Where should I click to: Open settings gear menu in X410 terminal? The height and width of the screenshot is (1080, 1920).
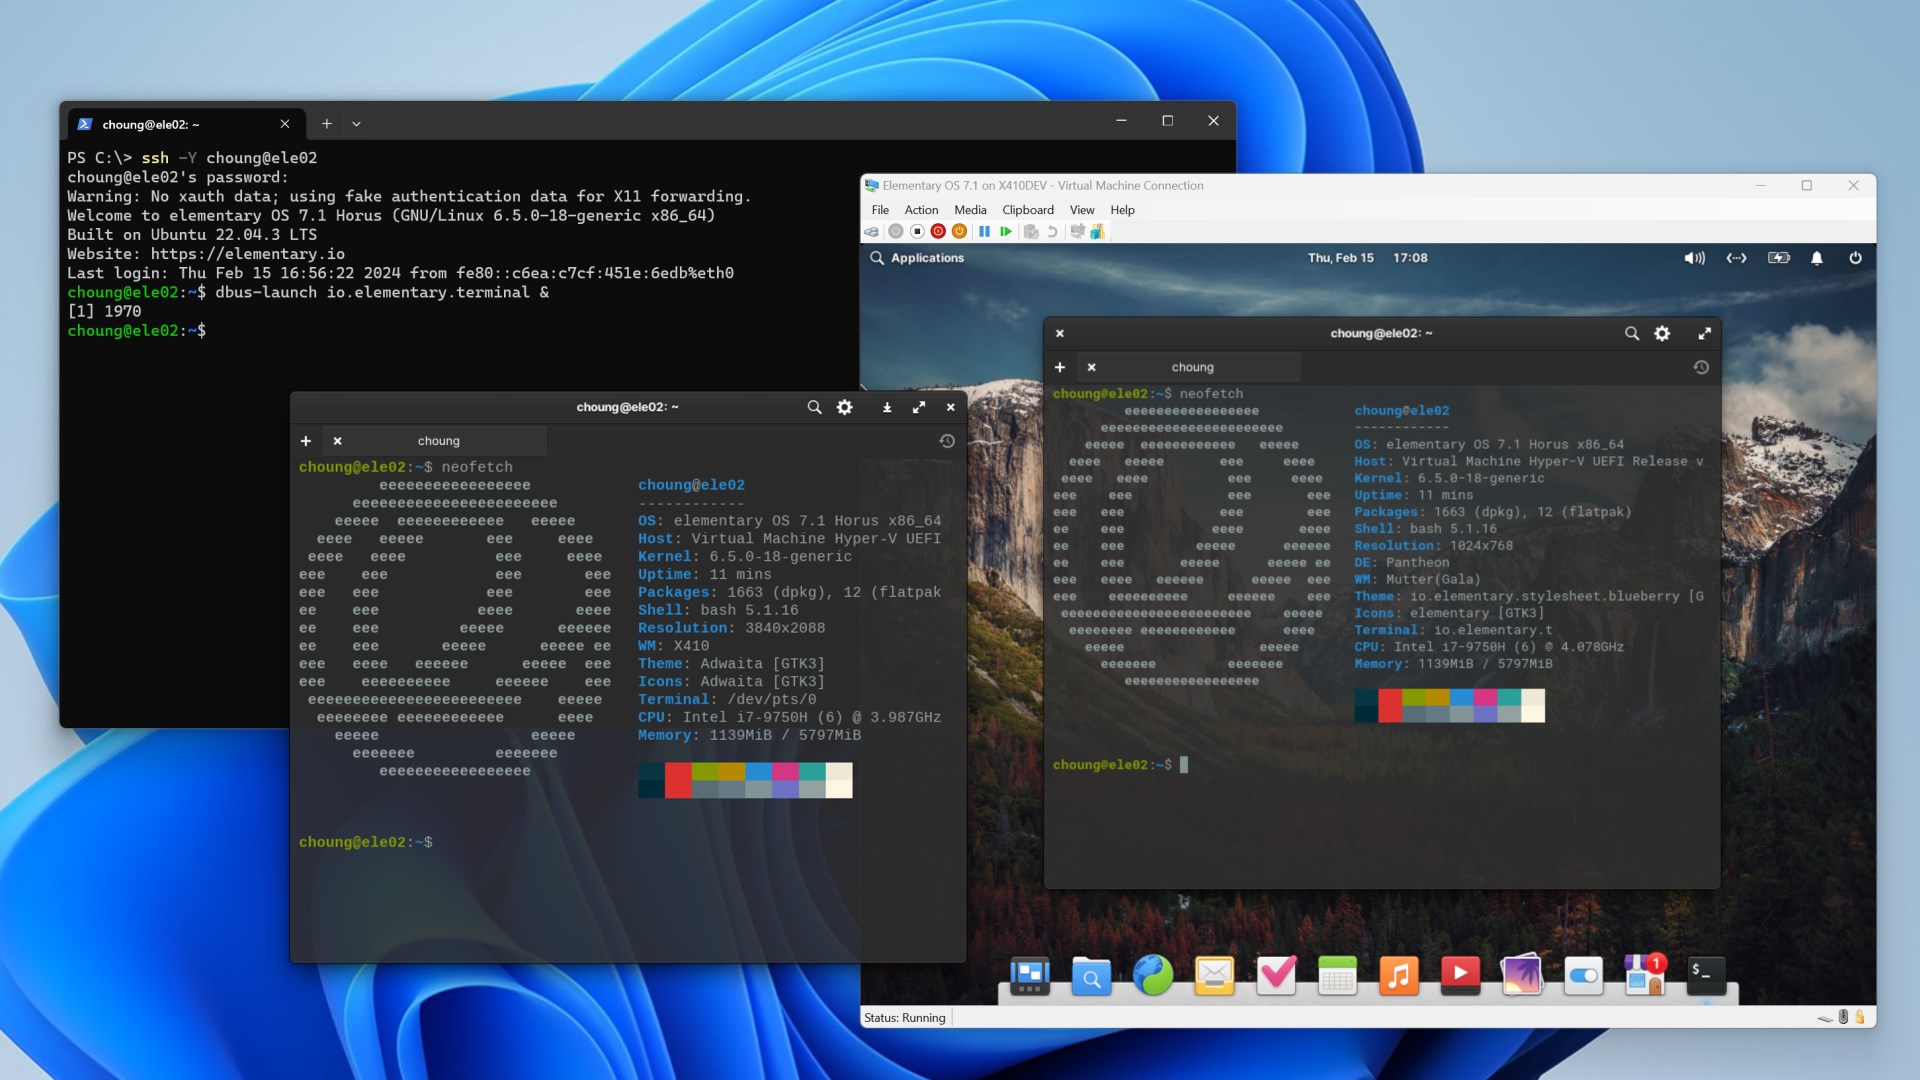point(845,407)
